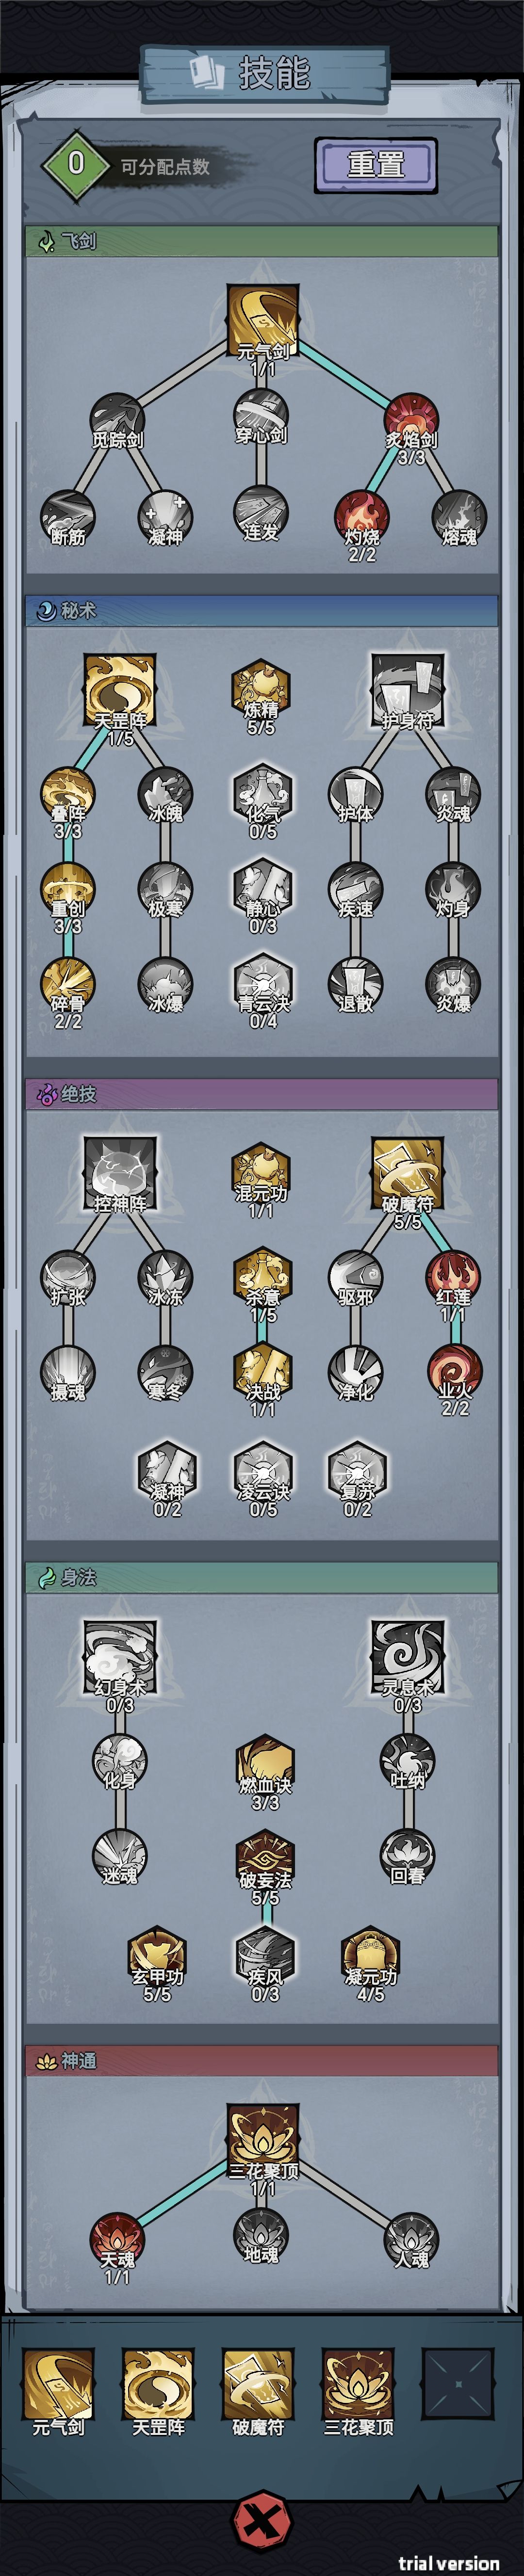Select the 天魂 red lotus node
This screenshot has width=524, height=2576.
(x=117, y=2239)
